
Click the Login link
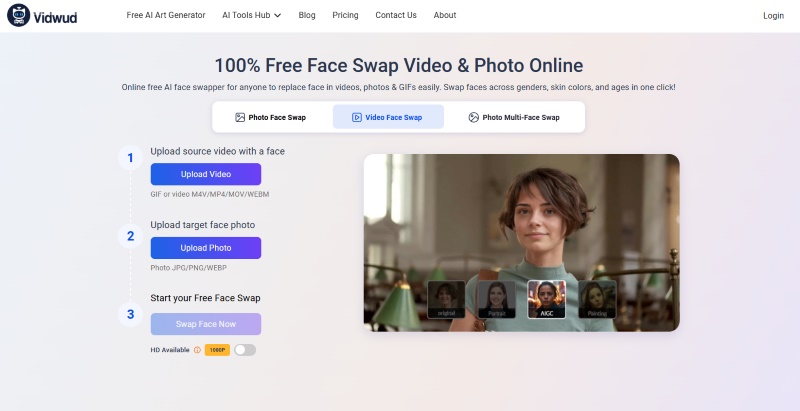pyautogui.click(x=773, y=16)
